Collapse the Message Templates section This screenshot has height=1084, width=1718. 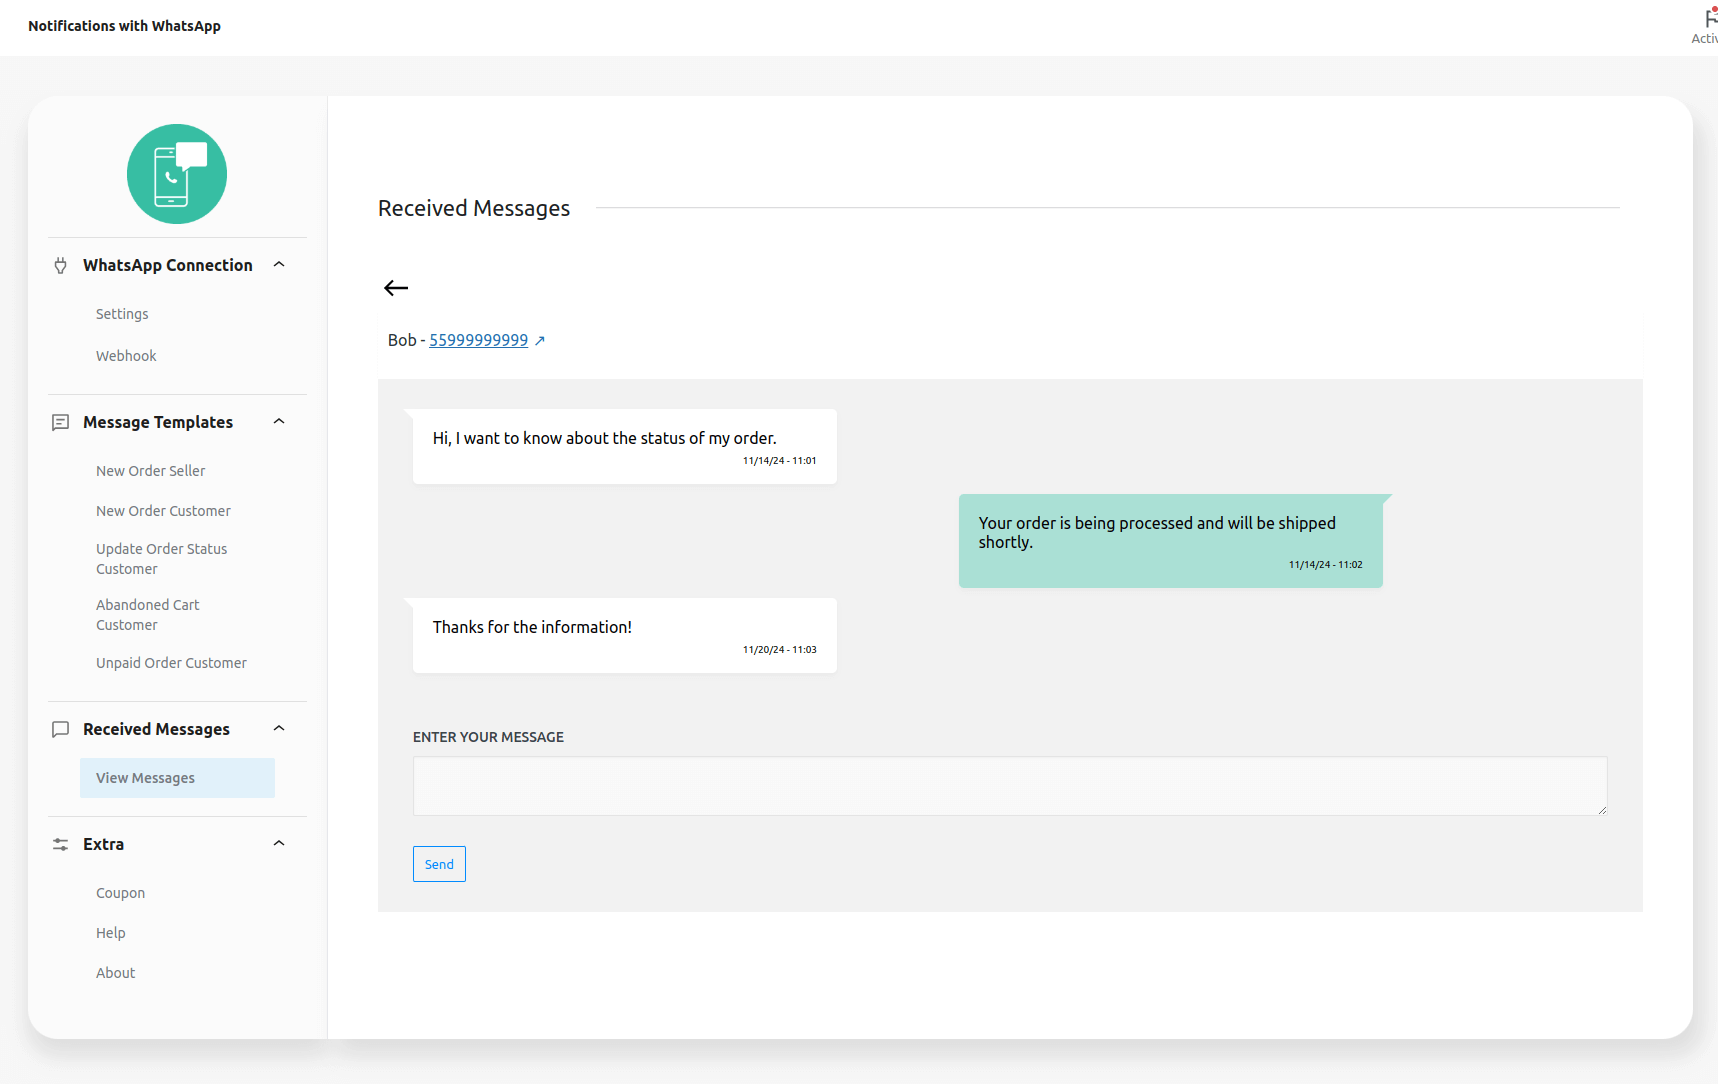(279, 421)
